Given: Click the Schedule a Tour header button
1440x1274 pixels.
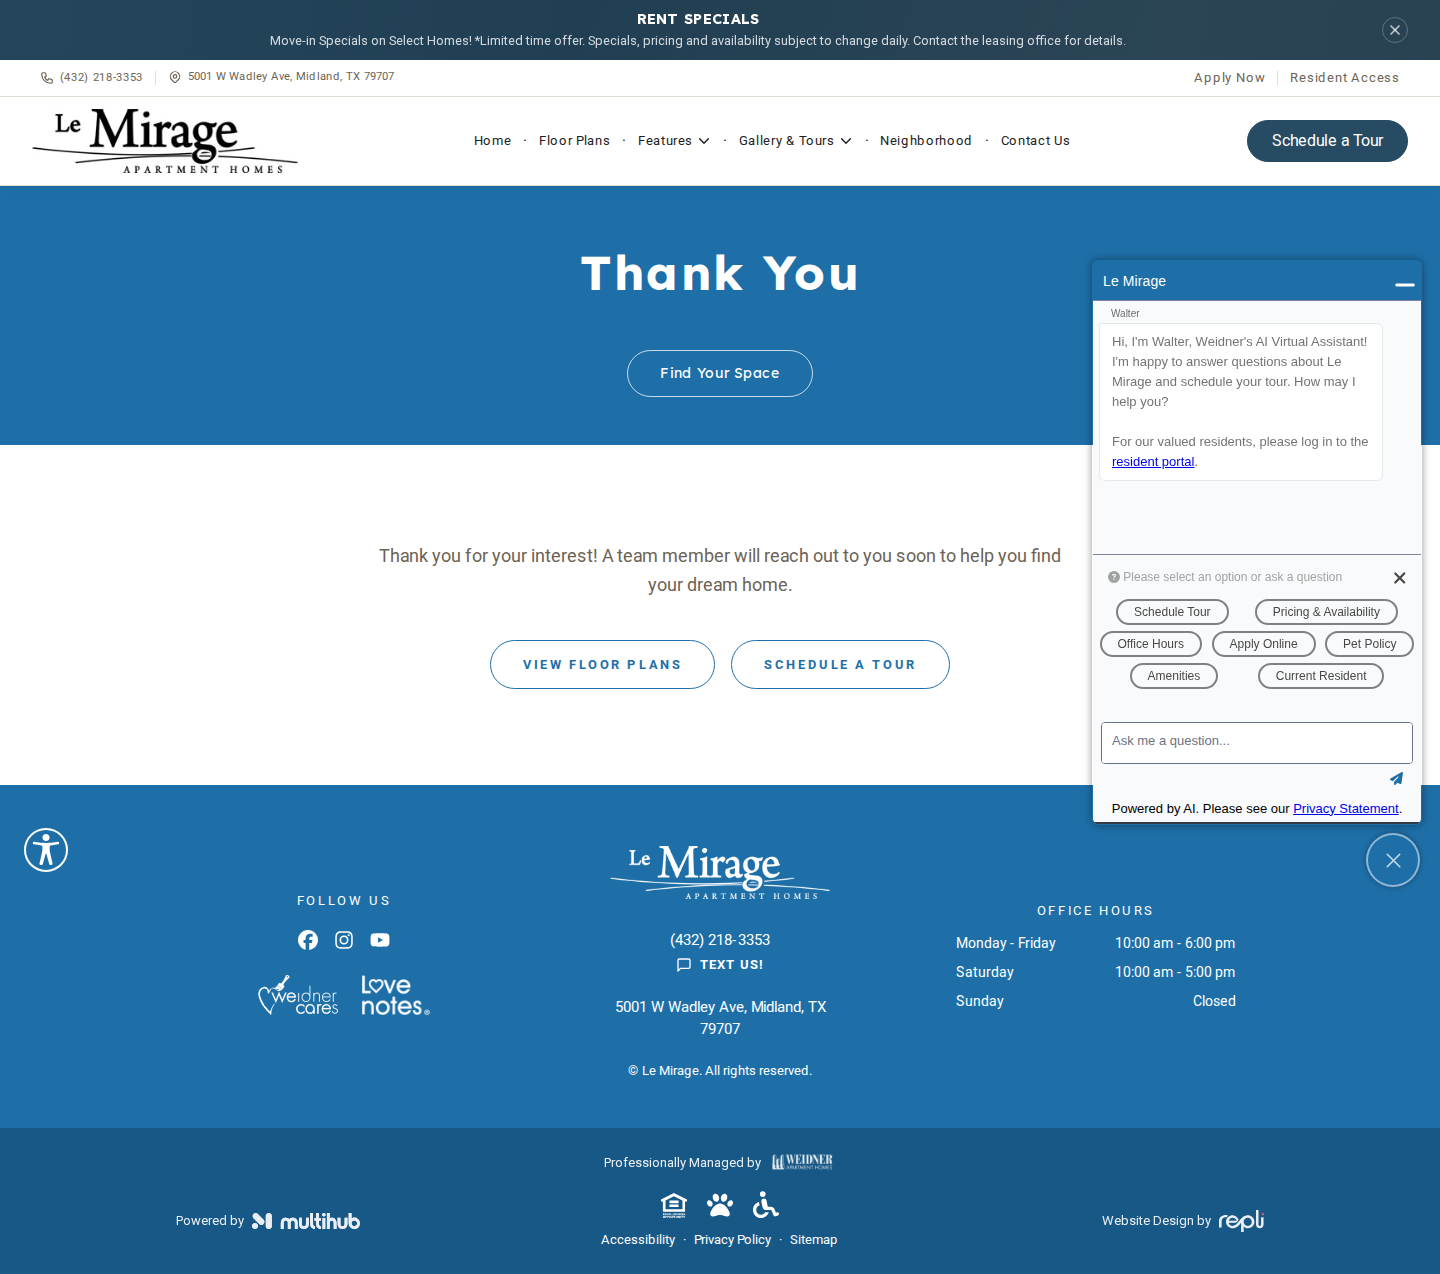Looking at the screenshot, I should tap(1327, 141).
